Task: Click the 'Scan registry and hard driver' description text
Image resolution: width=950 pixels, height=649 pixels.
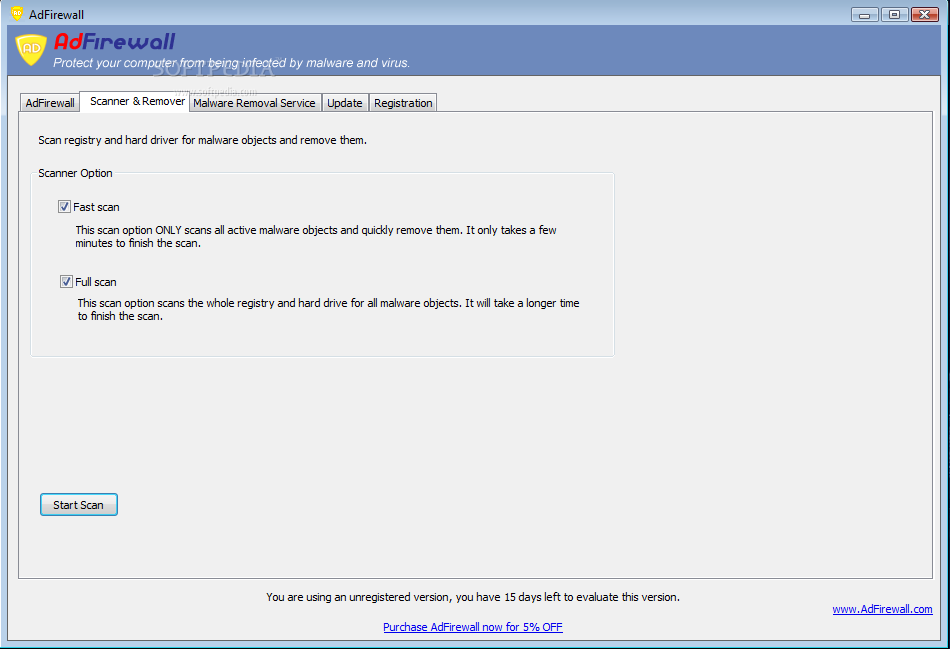Action: (x=202, y=140)
